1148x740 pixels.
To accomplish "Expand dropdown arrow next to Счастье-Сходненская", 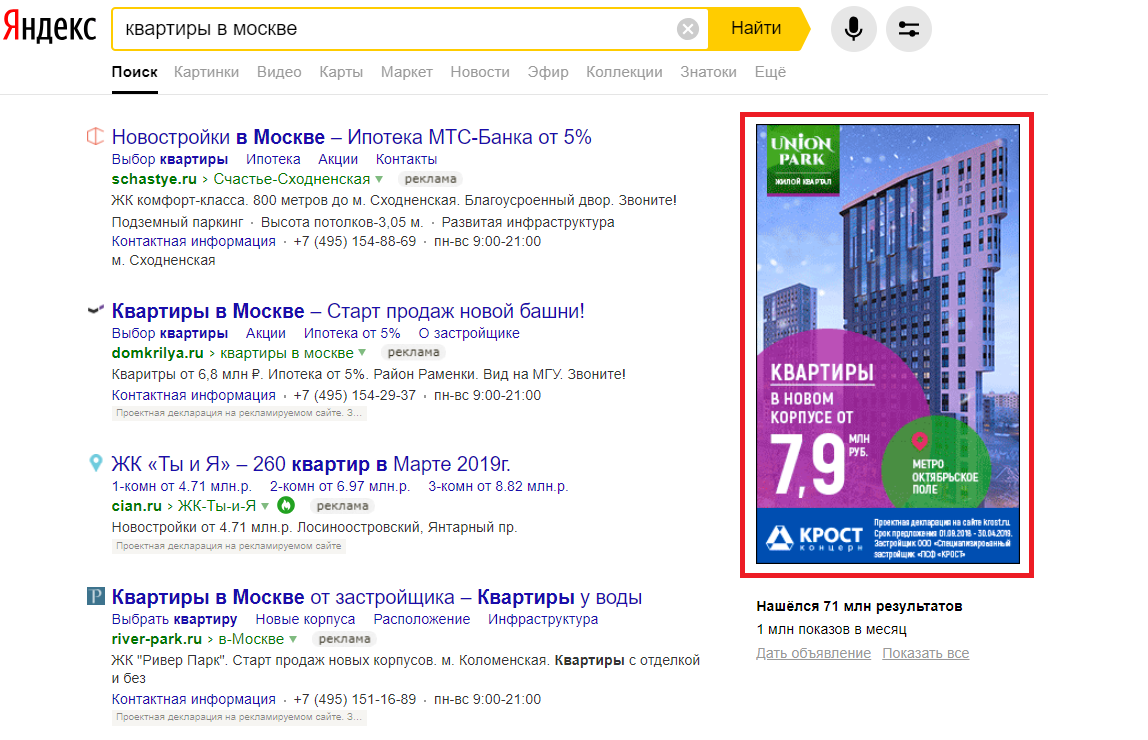I will pos(379,179).
